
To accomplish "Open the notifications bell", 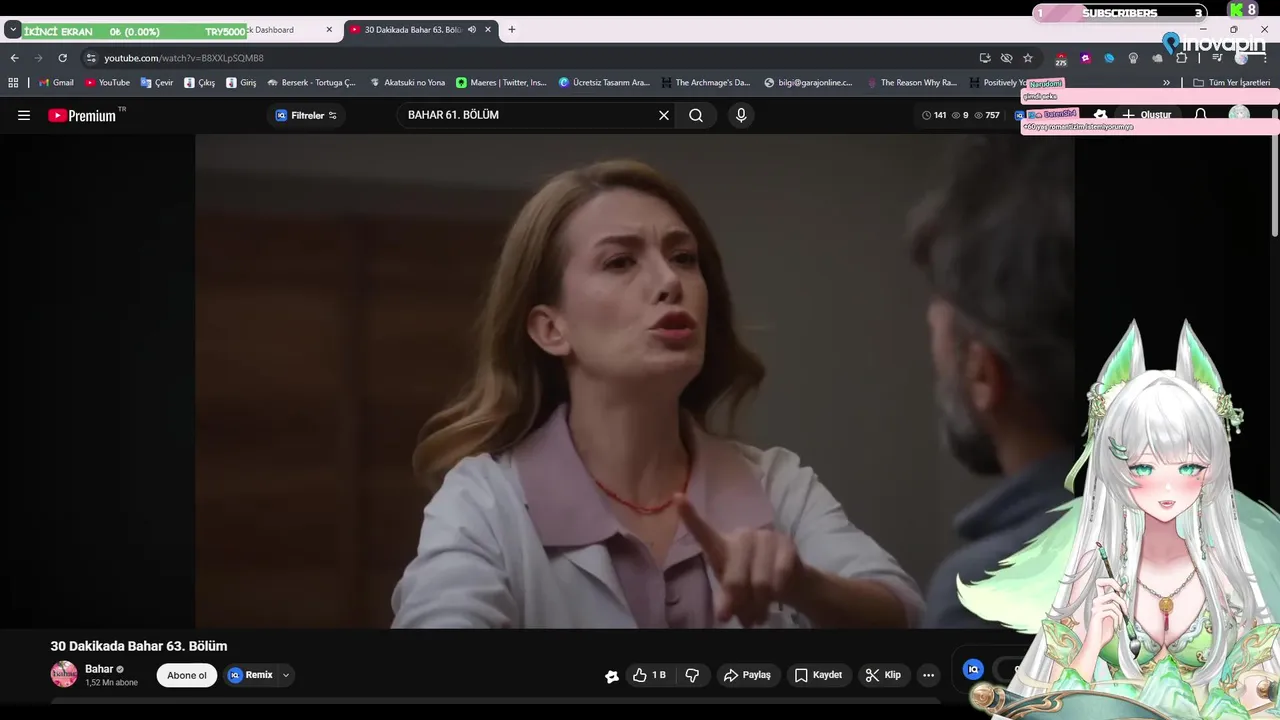I will (x=1201, y=115).
